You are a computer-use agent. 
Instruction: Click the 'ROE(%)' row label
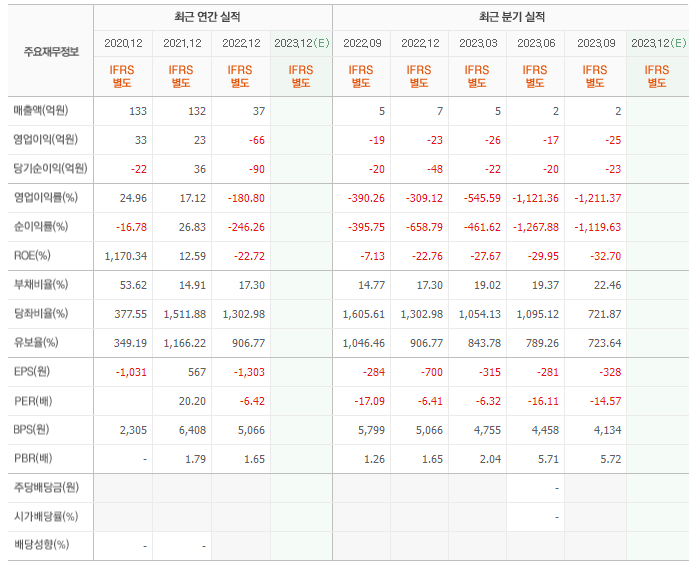[32, 255]
